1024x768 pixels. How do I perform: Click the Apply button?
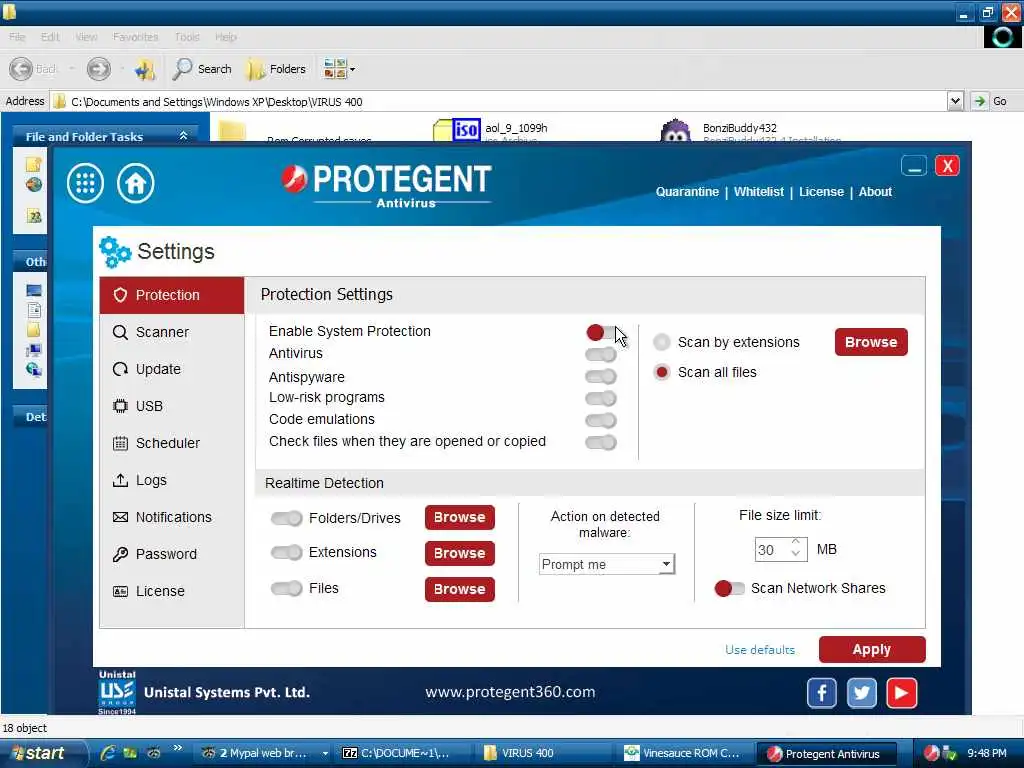click(872, 650)
